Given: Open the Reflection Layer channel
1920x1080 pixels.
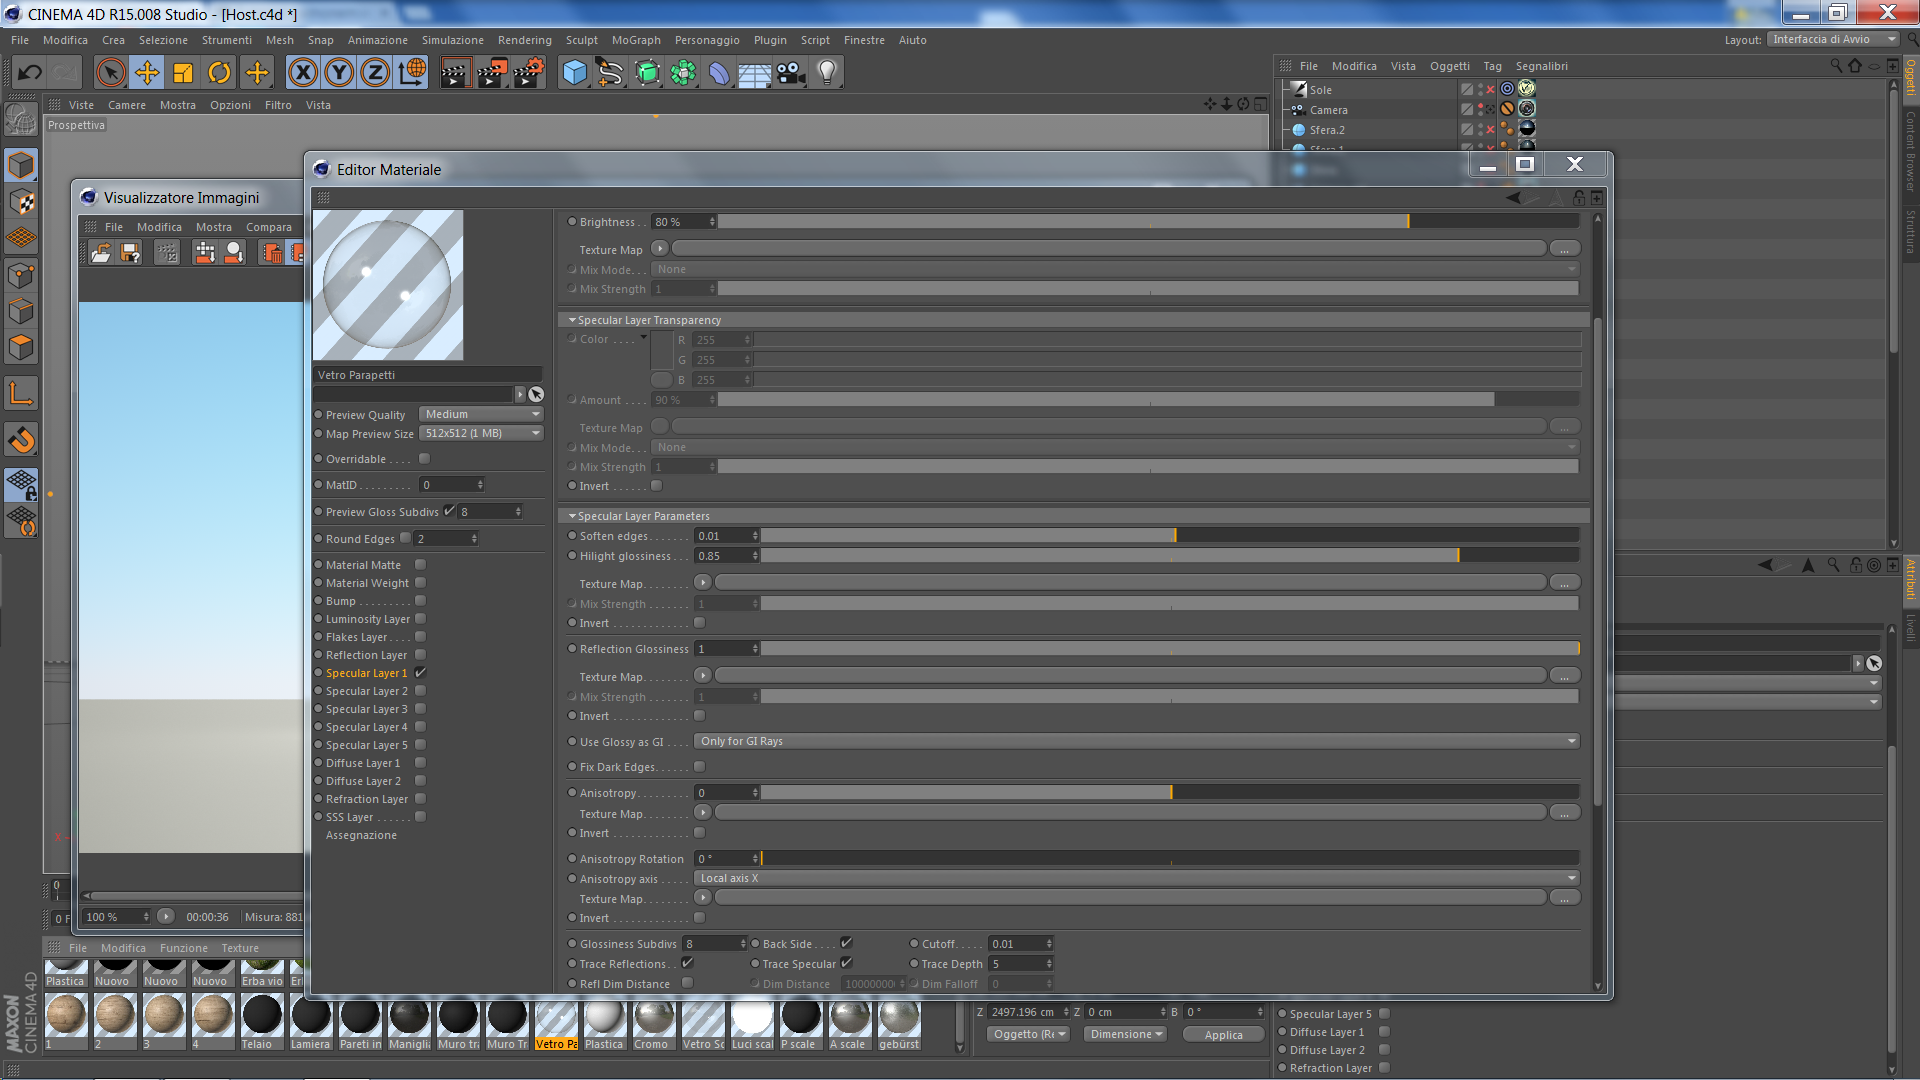Looking at the screenshot, I should [366, 655].
